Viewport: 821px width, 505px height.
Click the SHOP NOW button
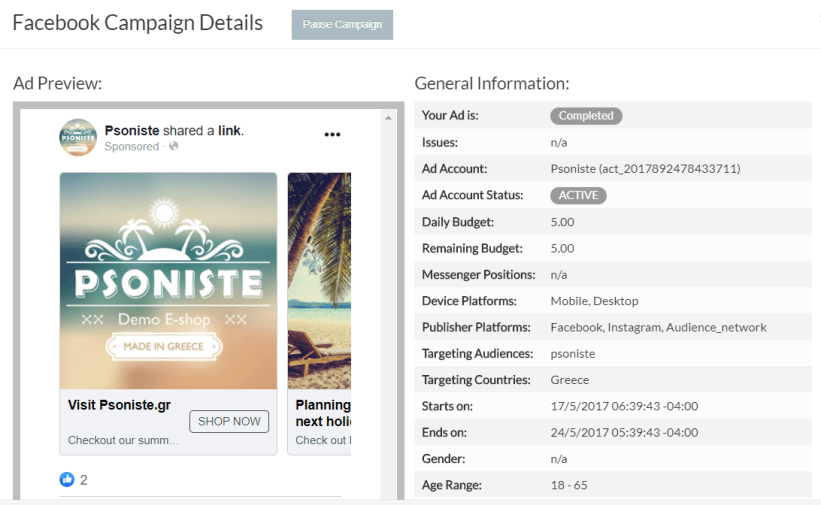229,421
